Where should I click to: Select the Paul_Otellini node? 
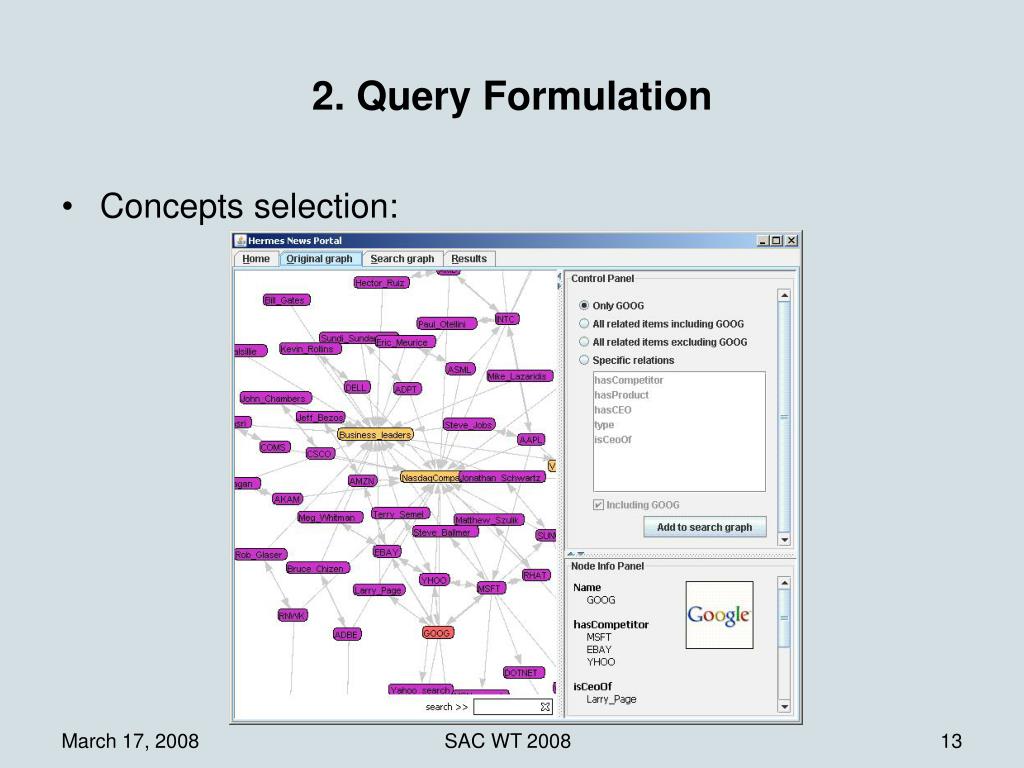pos(447,324)
